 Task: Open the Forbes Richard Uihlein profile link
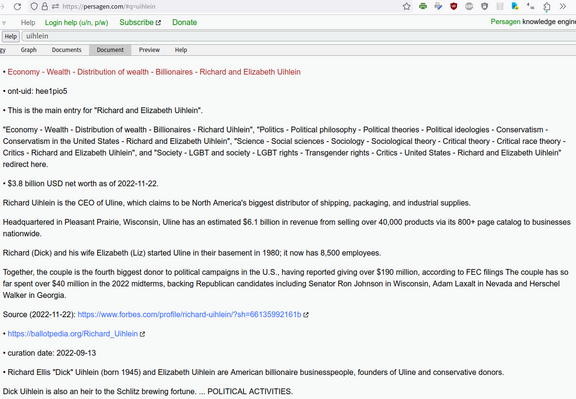point(189,314)
